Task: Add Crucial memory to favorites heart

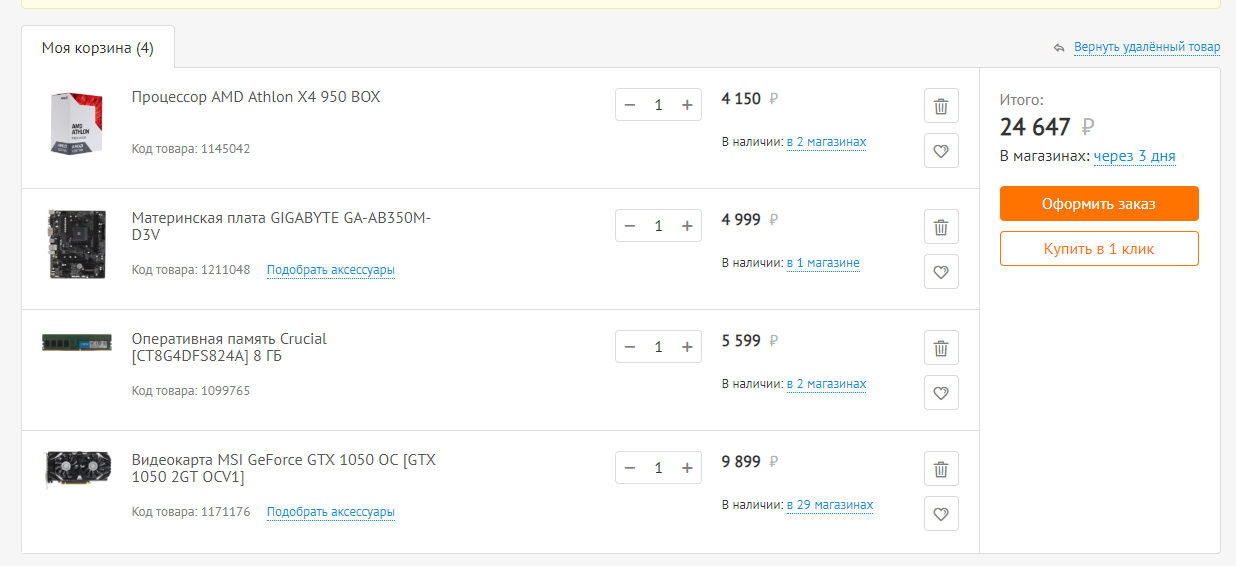Action: 941,393
